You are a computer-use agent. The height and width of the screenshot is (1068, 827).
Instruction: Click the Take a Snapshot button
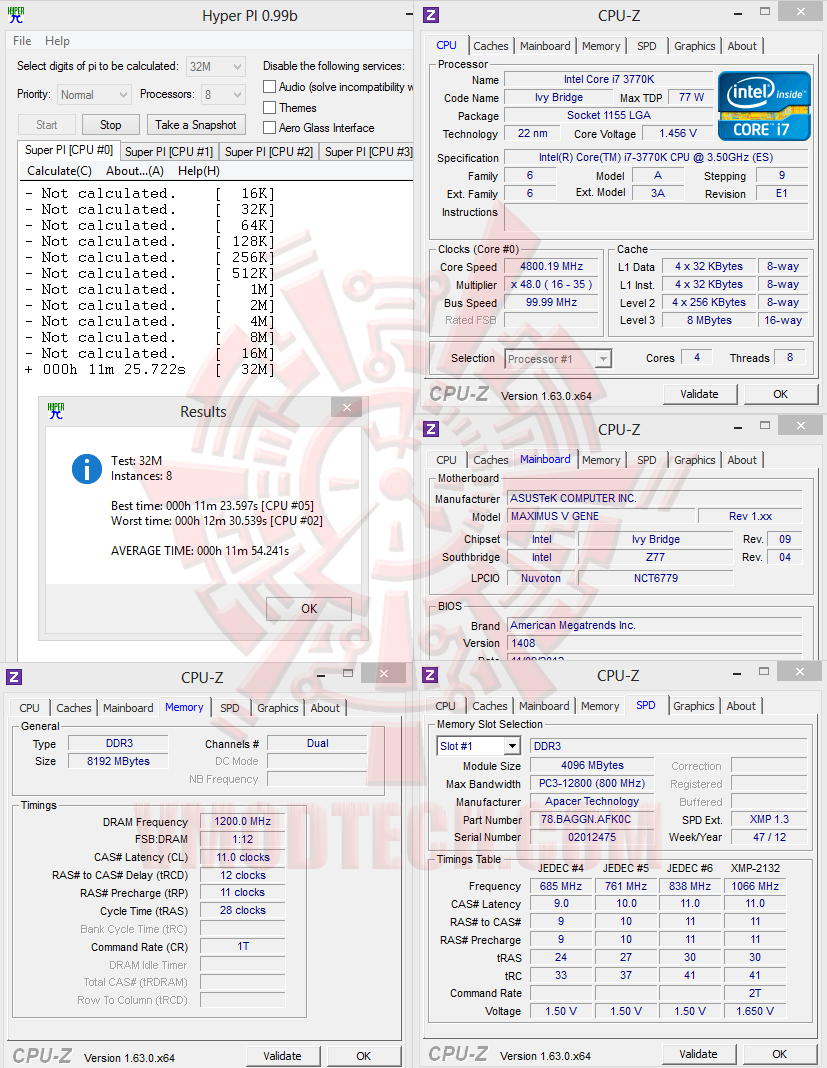click(x=196, y=125)
